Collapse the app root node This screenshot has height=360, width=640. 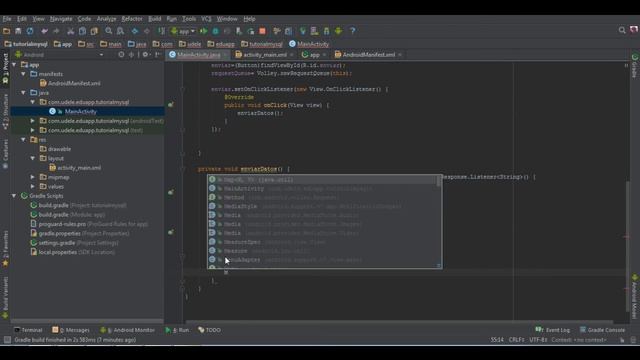14,64
